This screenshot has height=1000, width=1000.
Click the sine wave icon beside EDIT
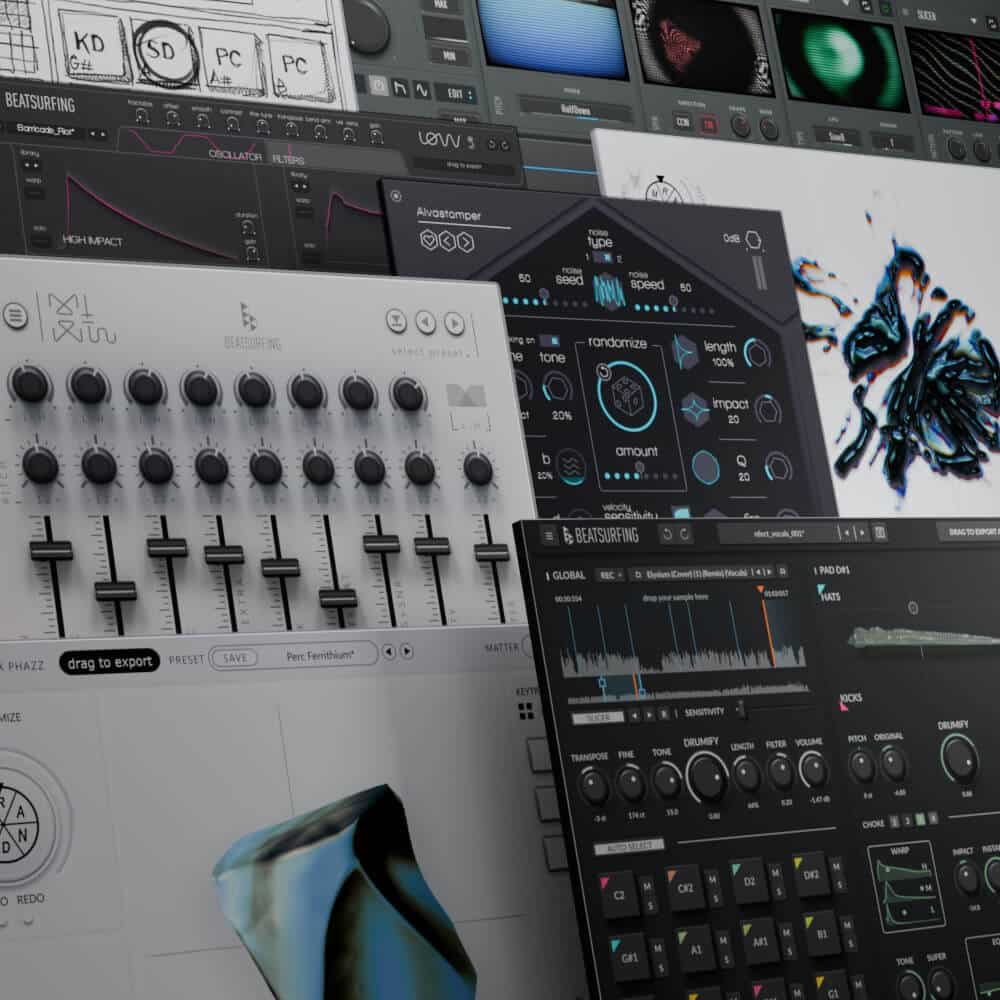click(422, 91)
